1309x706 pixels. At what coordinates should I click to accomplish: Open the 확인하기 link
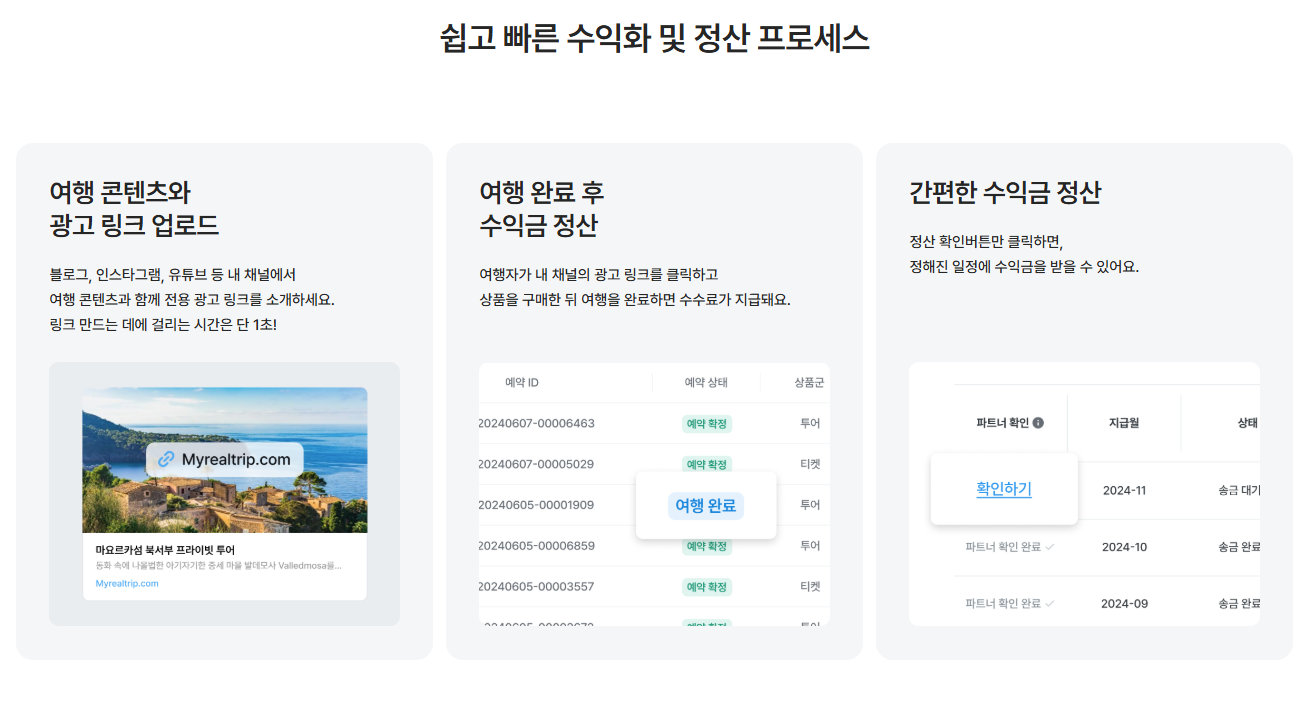1004,489
